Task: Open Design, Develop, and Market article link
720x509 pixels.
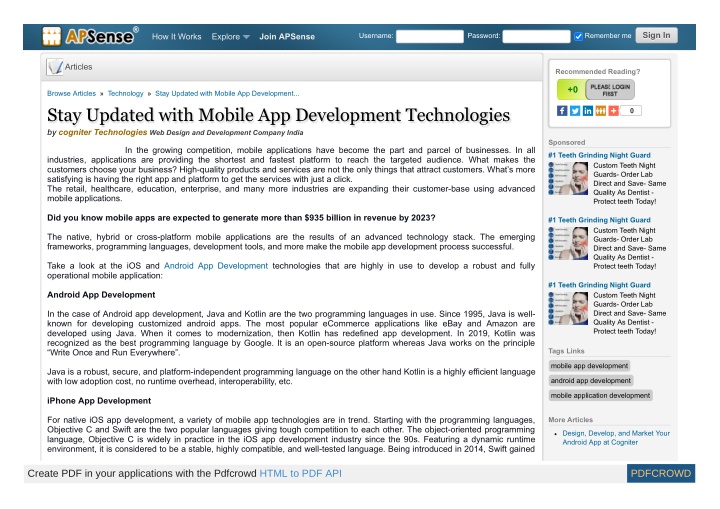Action: [x=616, y=438]
